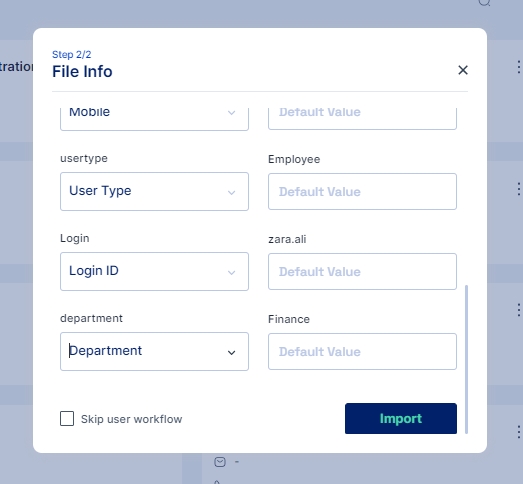Click the chevron arrow in the Login ID dropdown
Image resolution: width=523 pixels, height=484 pixels.
(x=231, y=273)
